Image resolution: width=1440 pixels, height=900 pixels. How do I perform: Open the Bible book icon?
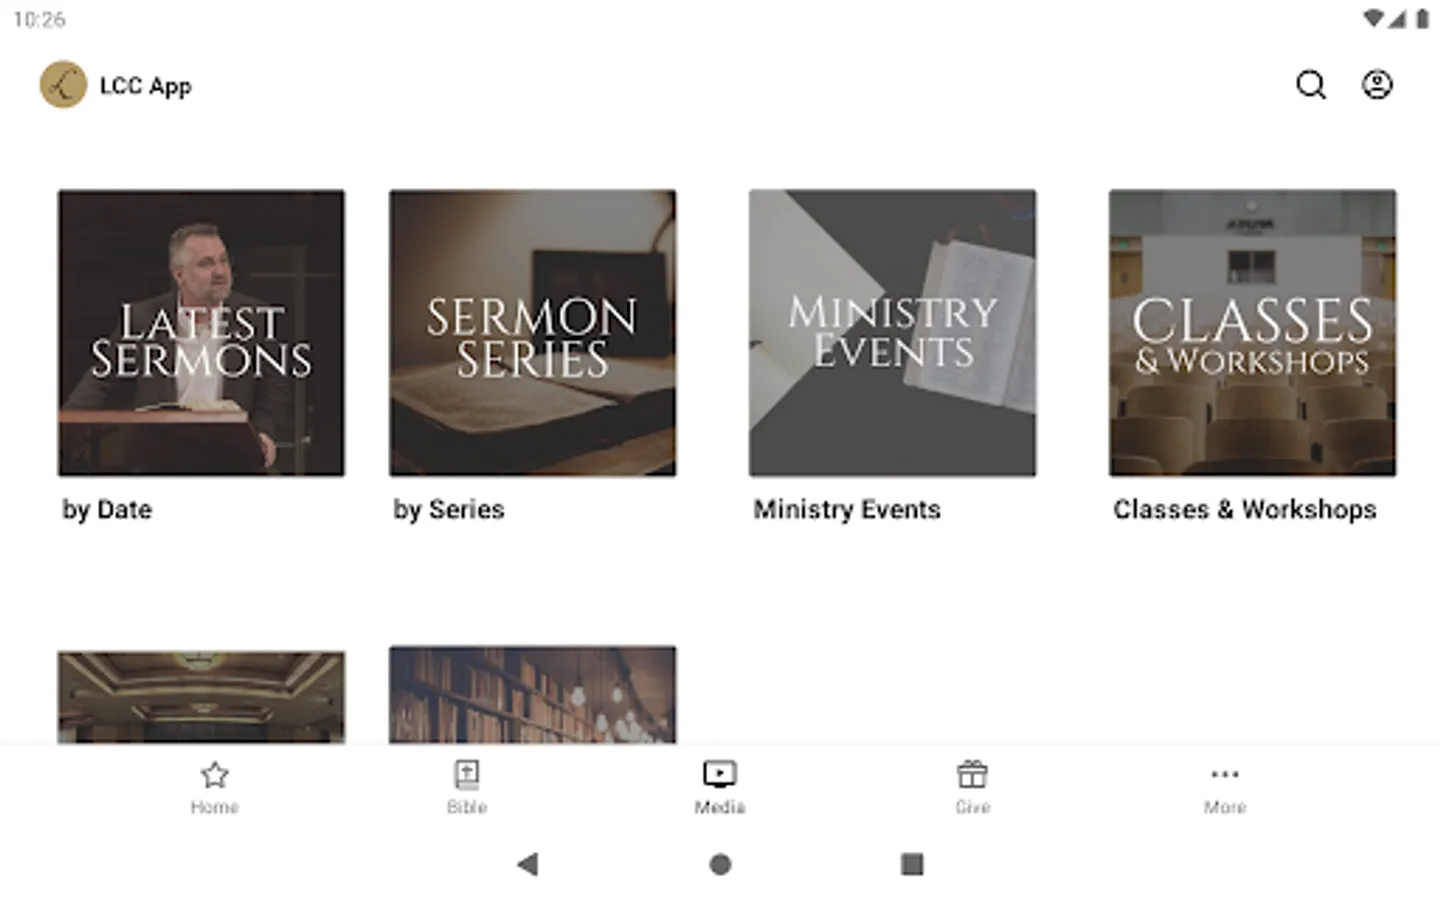point(467,775)
